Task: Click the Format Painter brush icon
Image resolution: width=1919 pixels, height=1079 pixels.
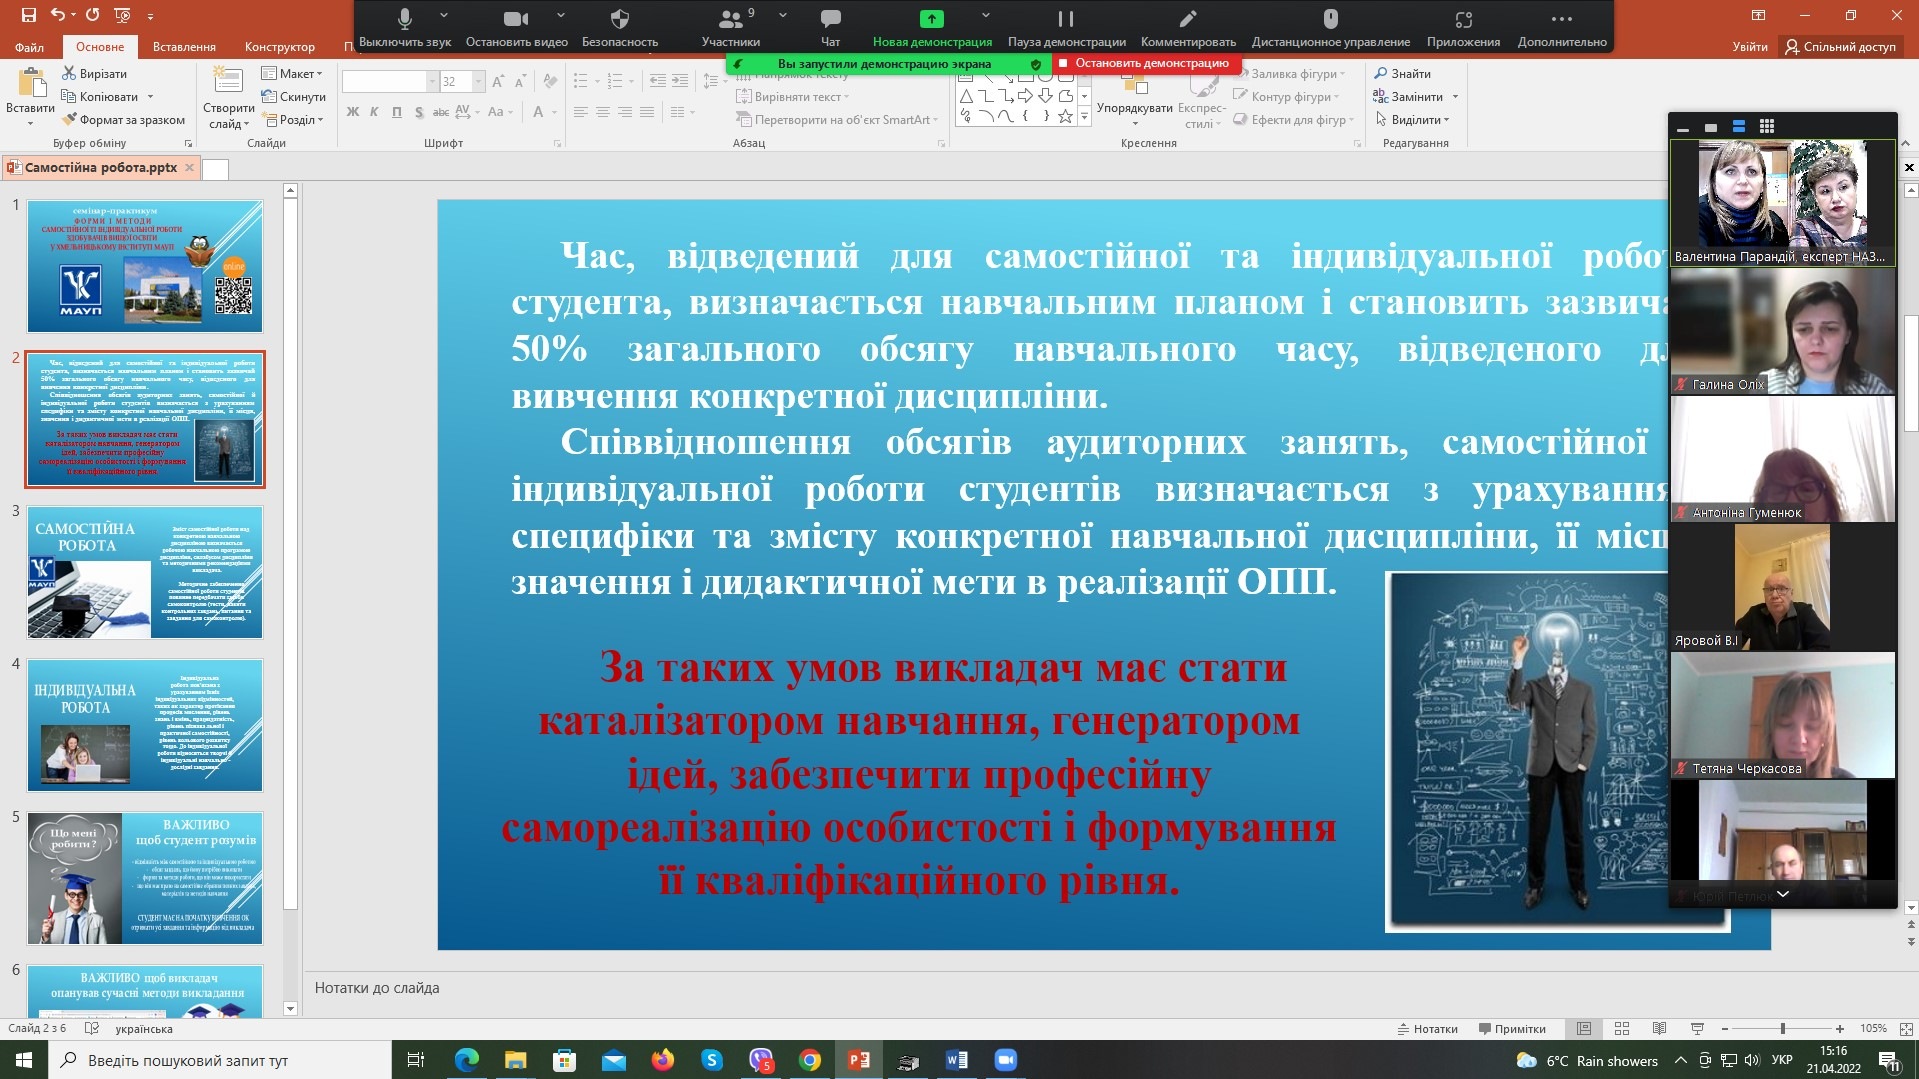Action: [69, 119]
